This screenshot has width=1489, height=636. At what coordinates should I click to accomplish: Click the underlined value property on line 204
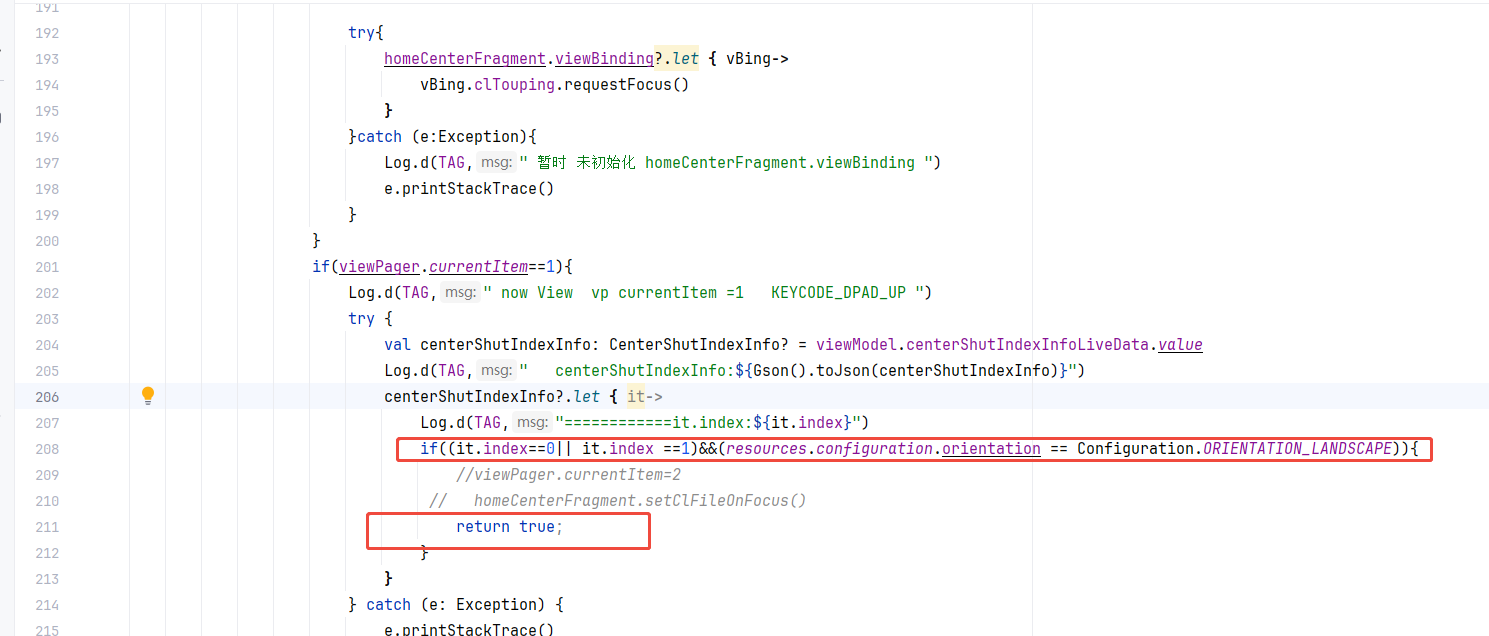click(1180, 345)
